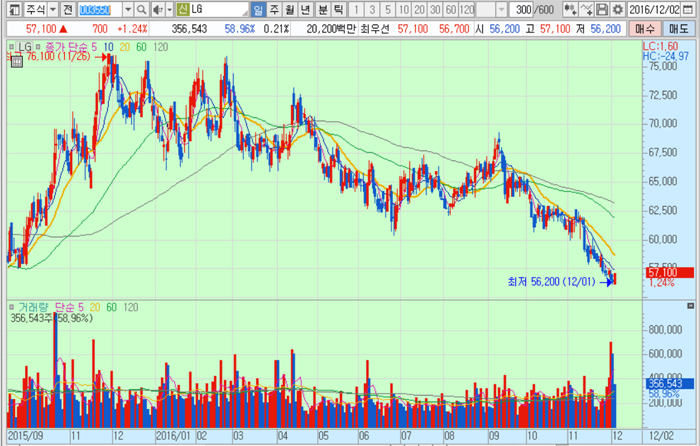Expand the stock code history dropdown
This screenshot has height=446, width=700.
[127, 9]
